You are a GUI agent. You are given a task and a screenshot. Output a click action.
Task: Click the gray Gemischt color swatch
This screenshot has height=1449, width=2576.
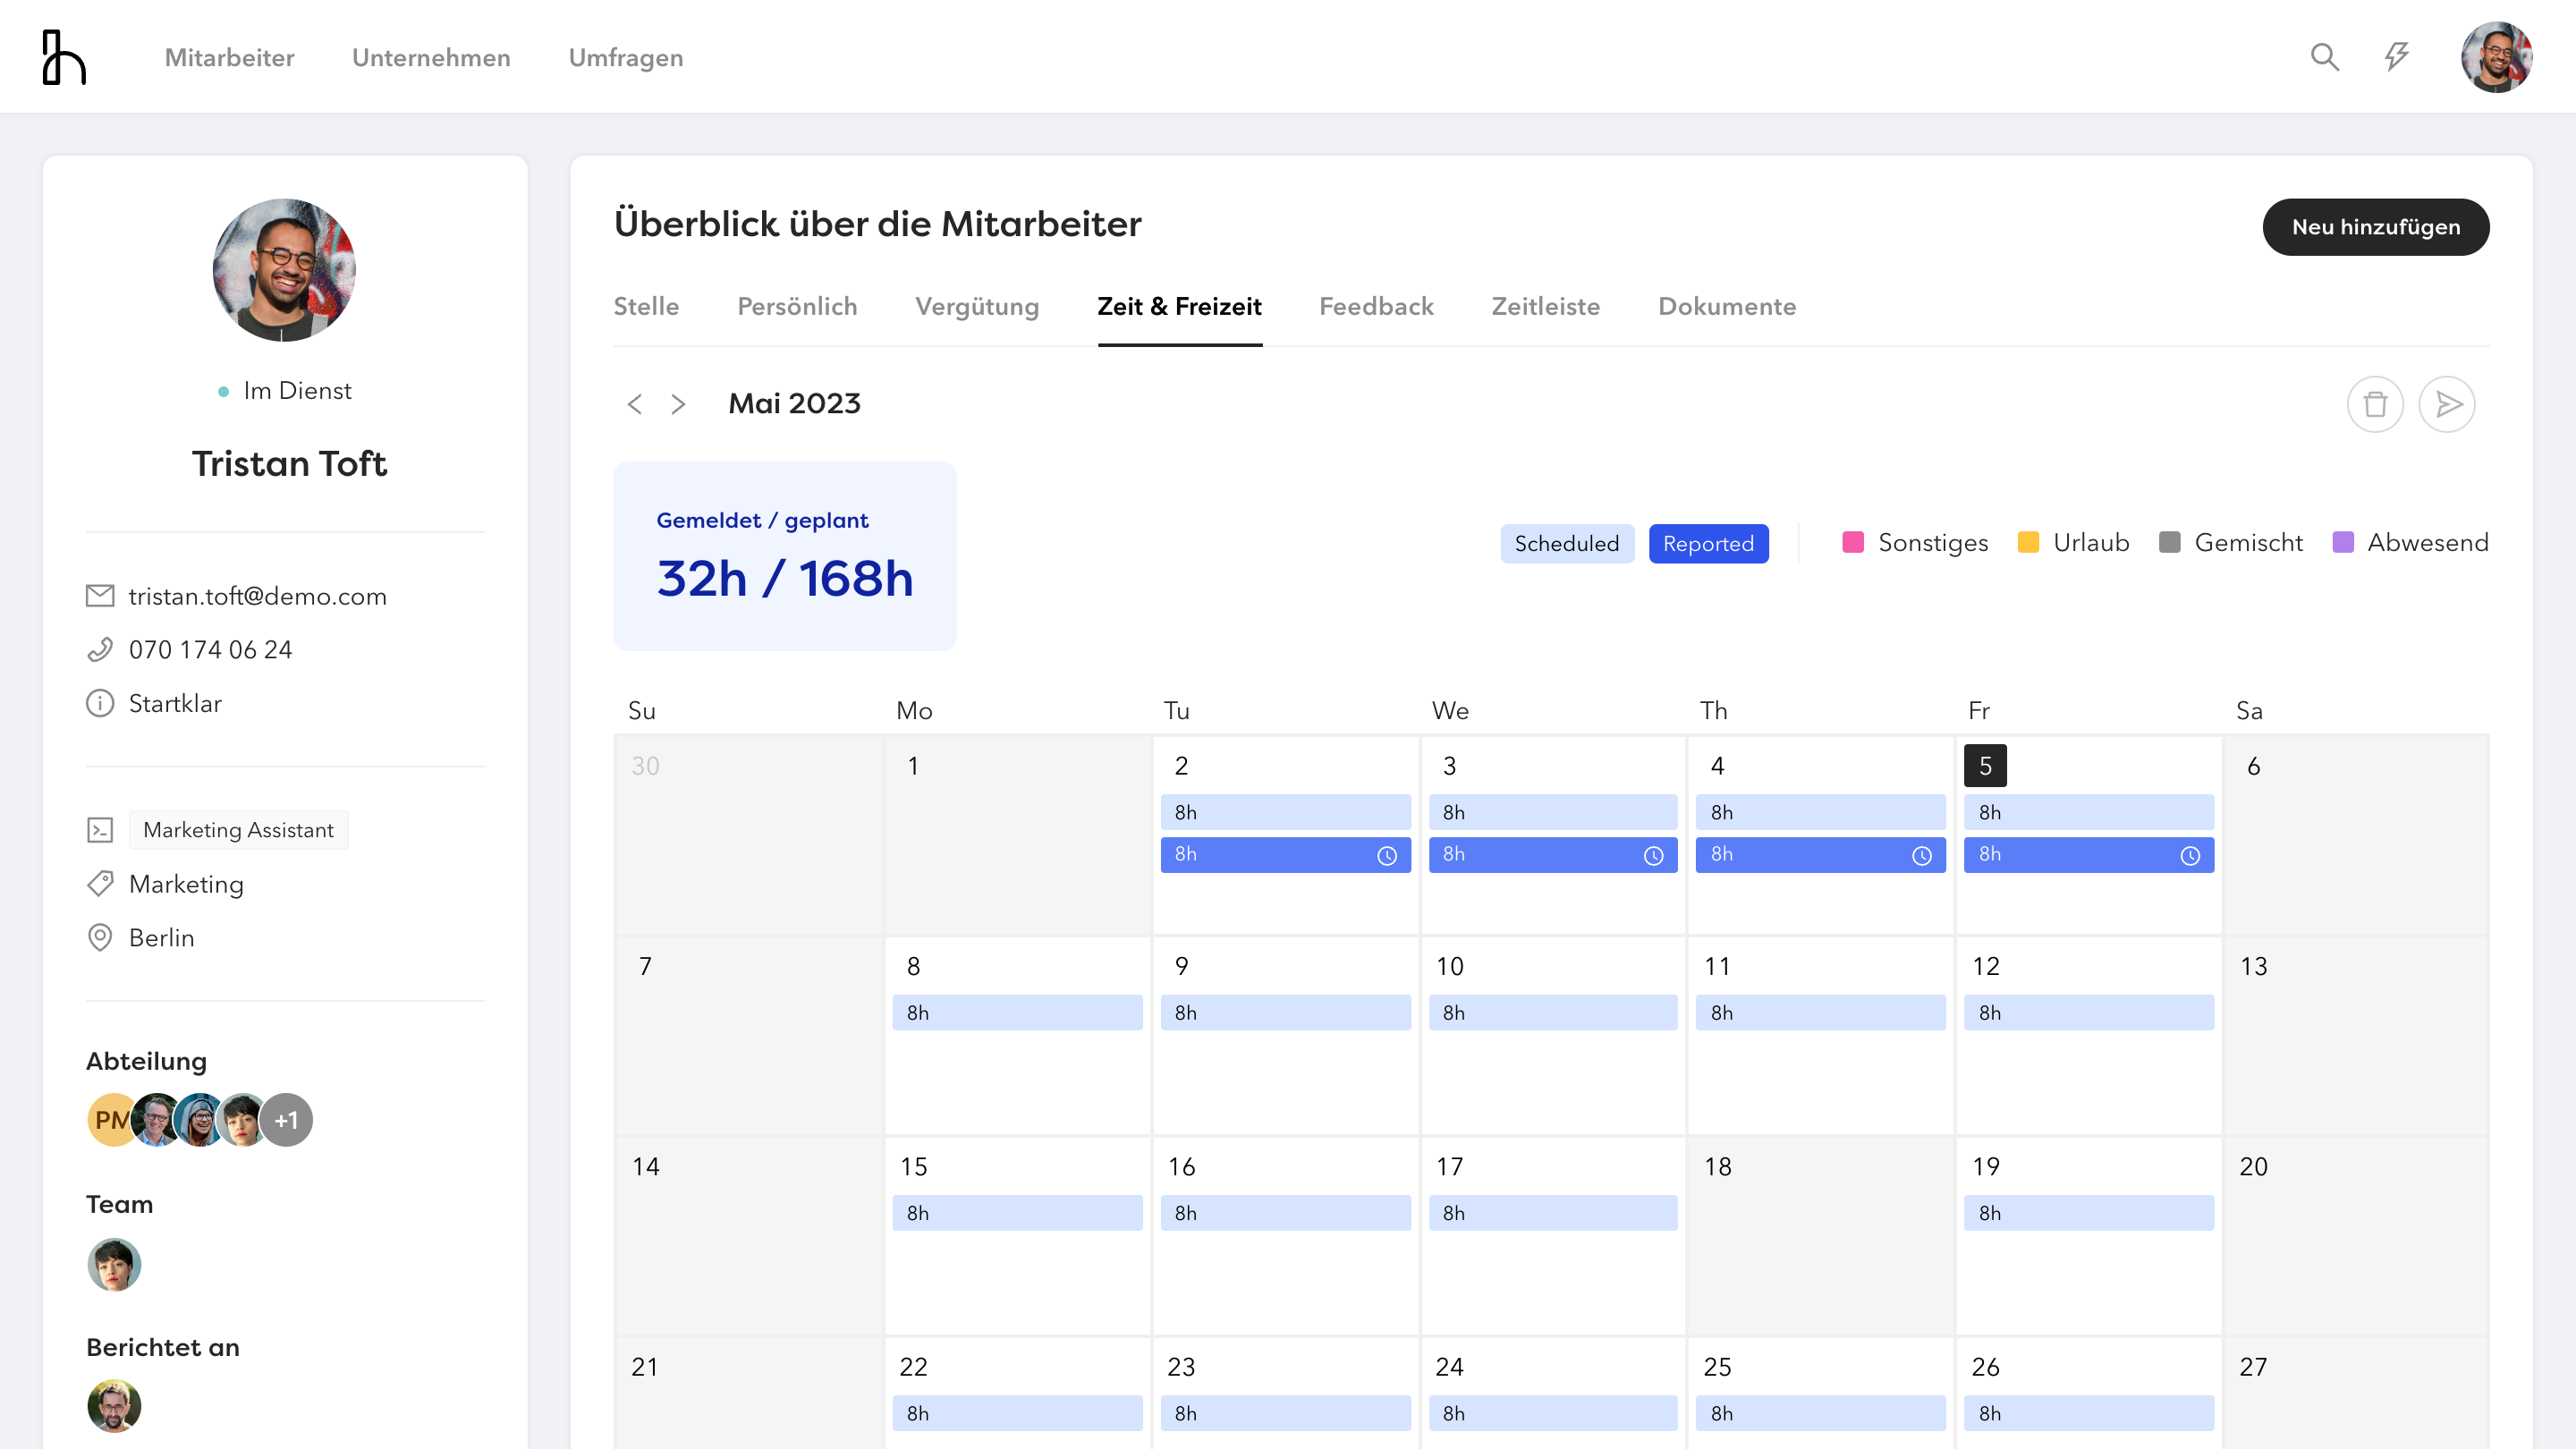[x=2169, y=542]
